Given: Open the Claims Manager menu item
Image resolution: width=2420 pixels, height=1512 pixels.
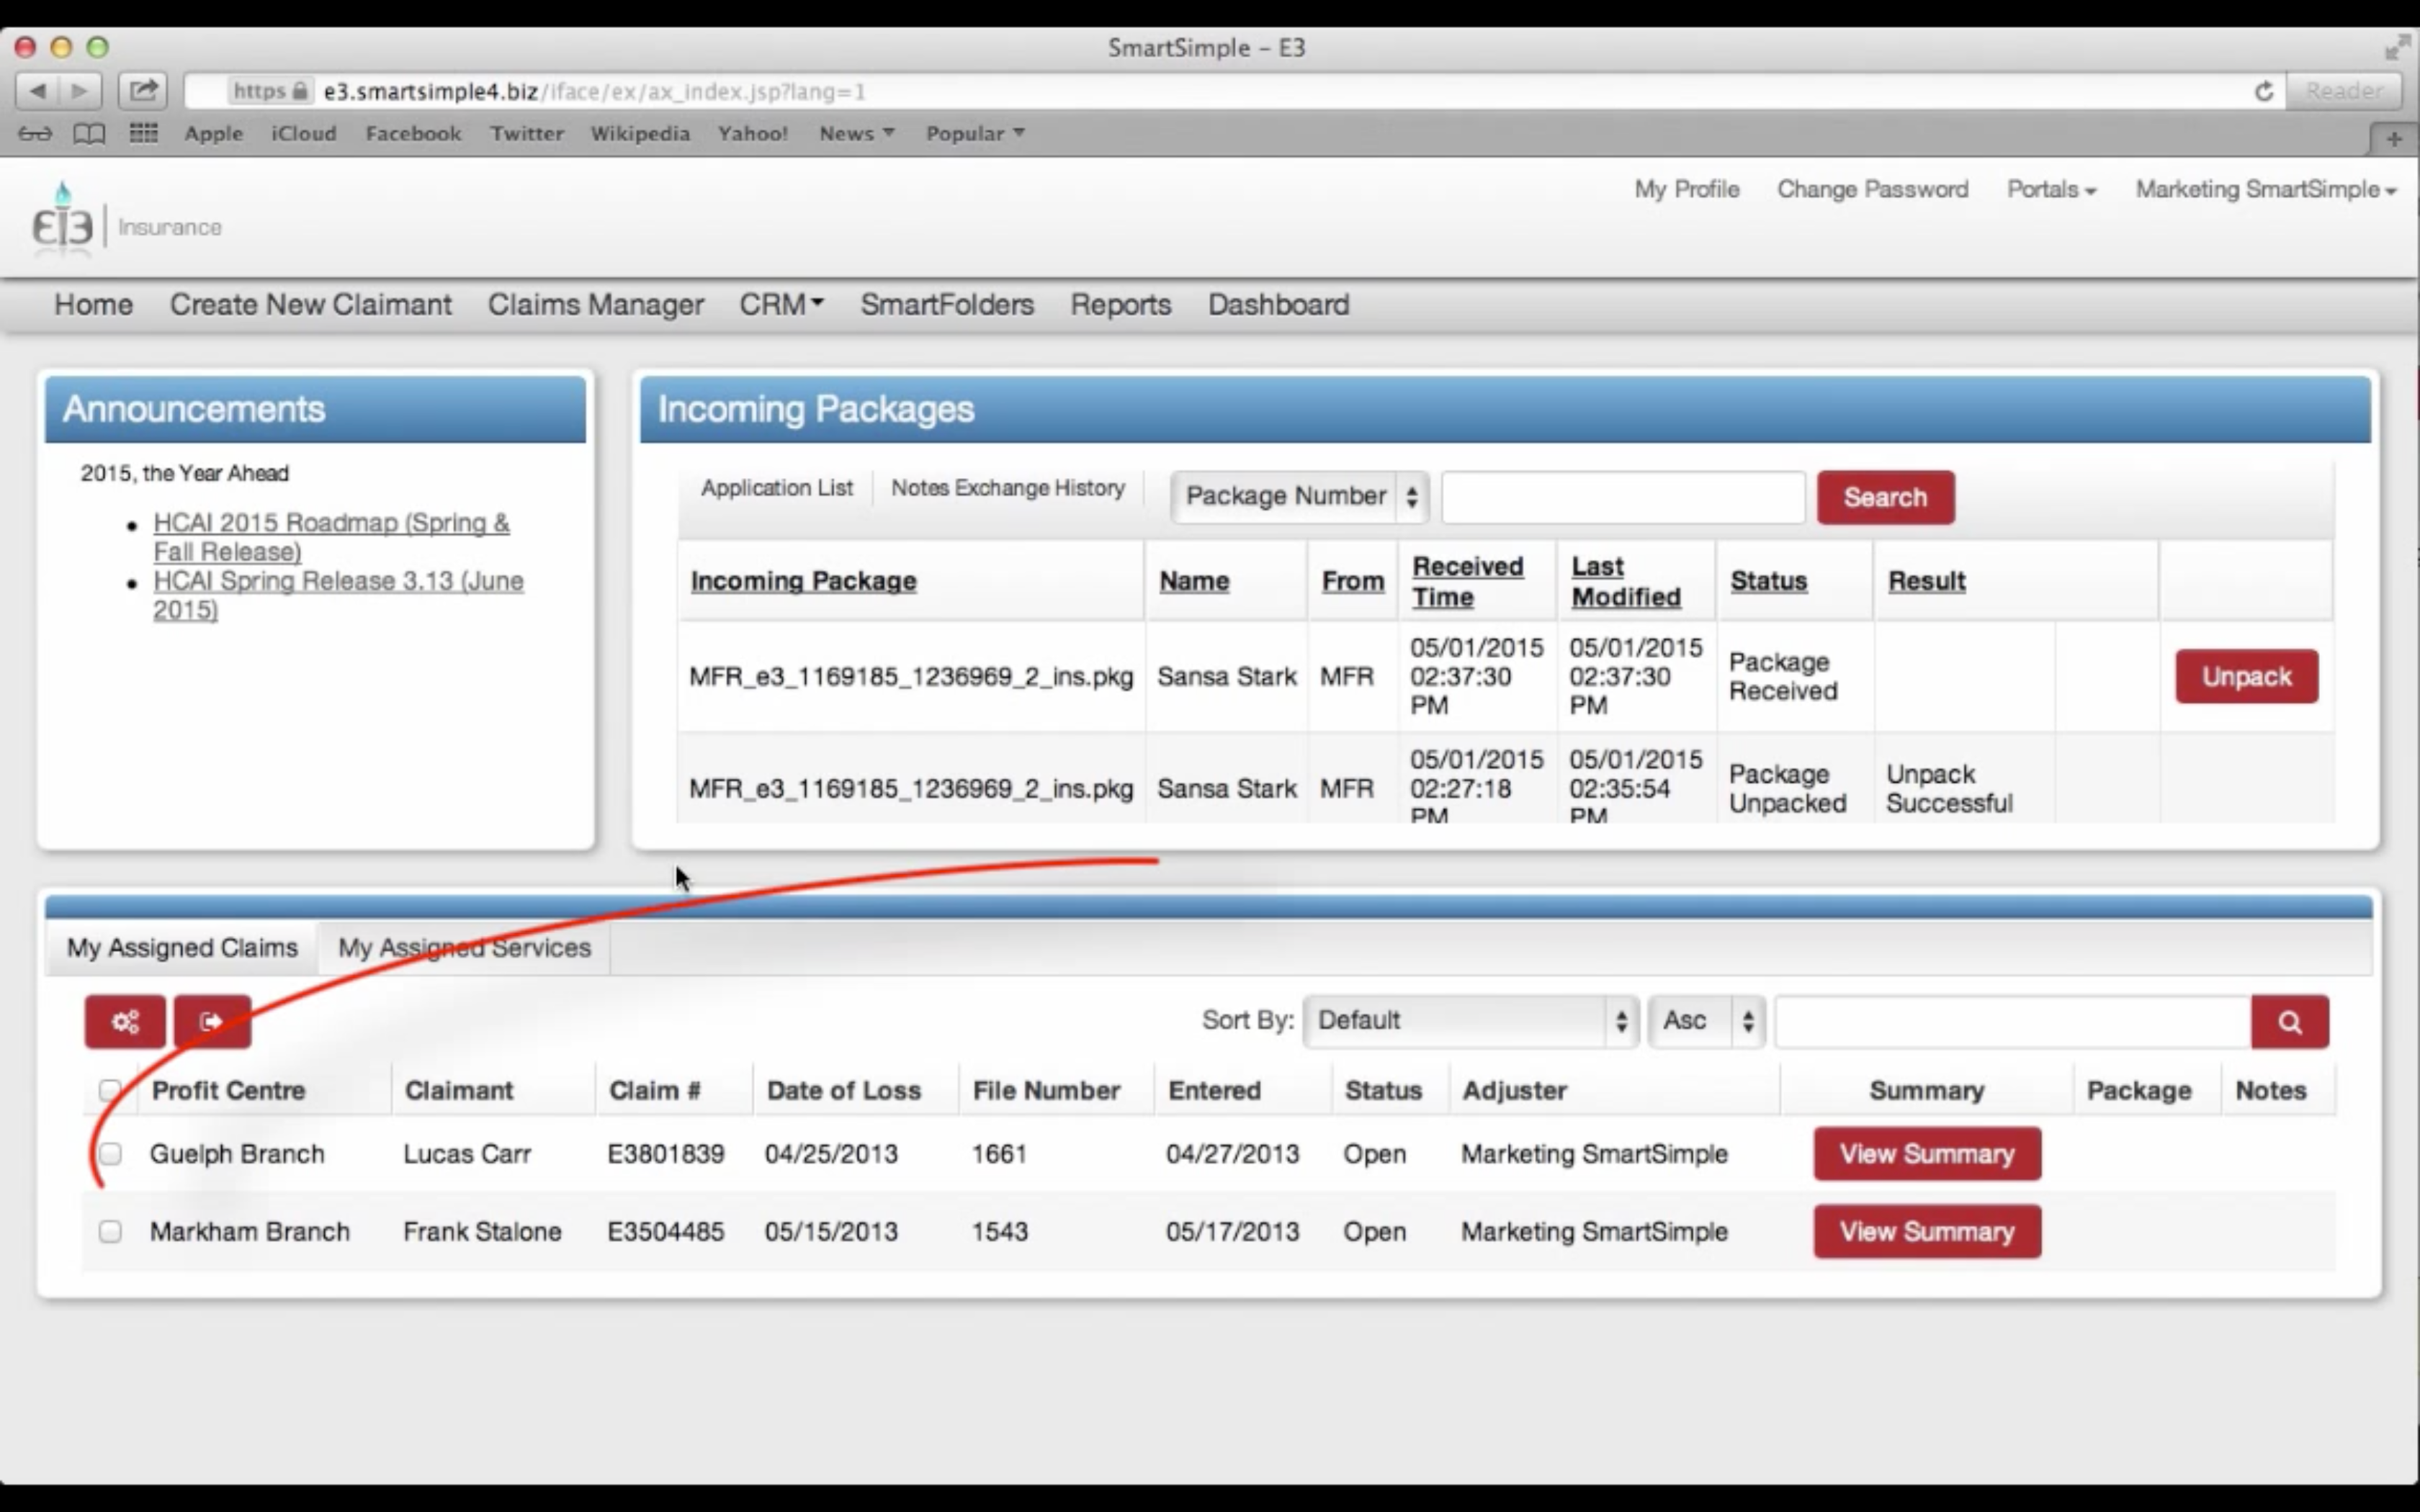Looking at the screenshot, I should pyautogui.click(x=595, y=304).
